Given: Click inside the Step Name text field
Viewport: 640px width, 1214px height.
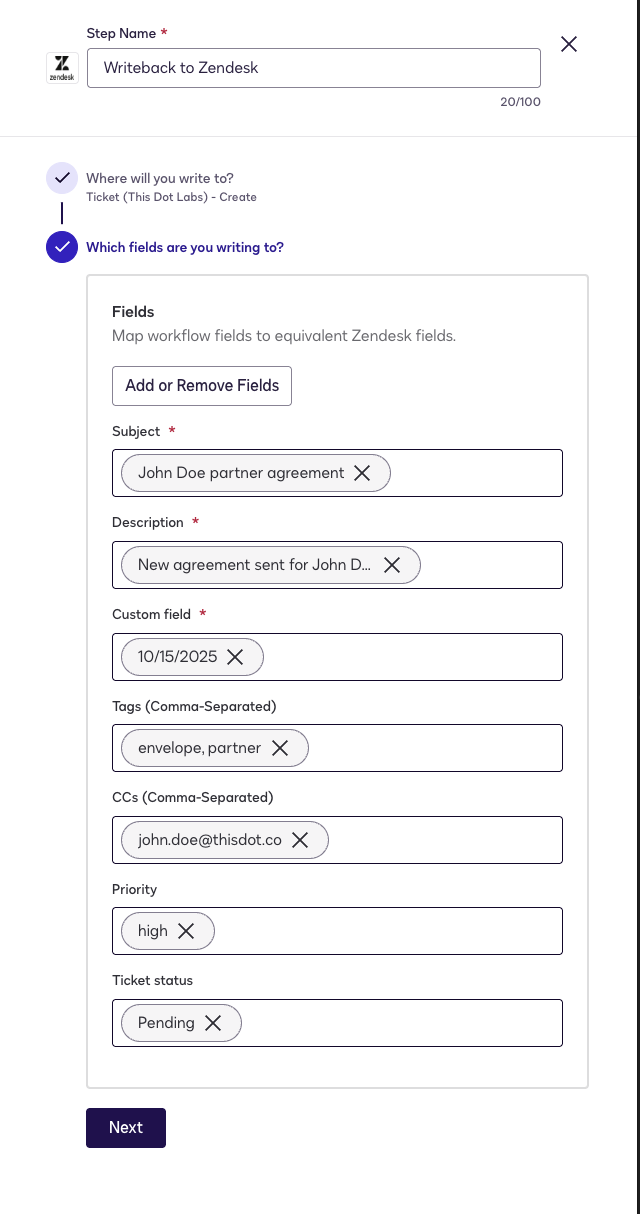Looking at the screenshot, I should coord(313,68).
